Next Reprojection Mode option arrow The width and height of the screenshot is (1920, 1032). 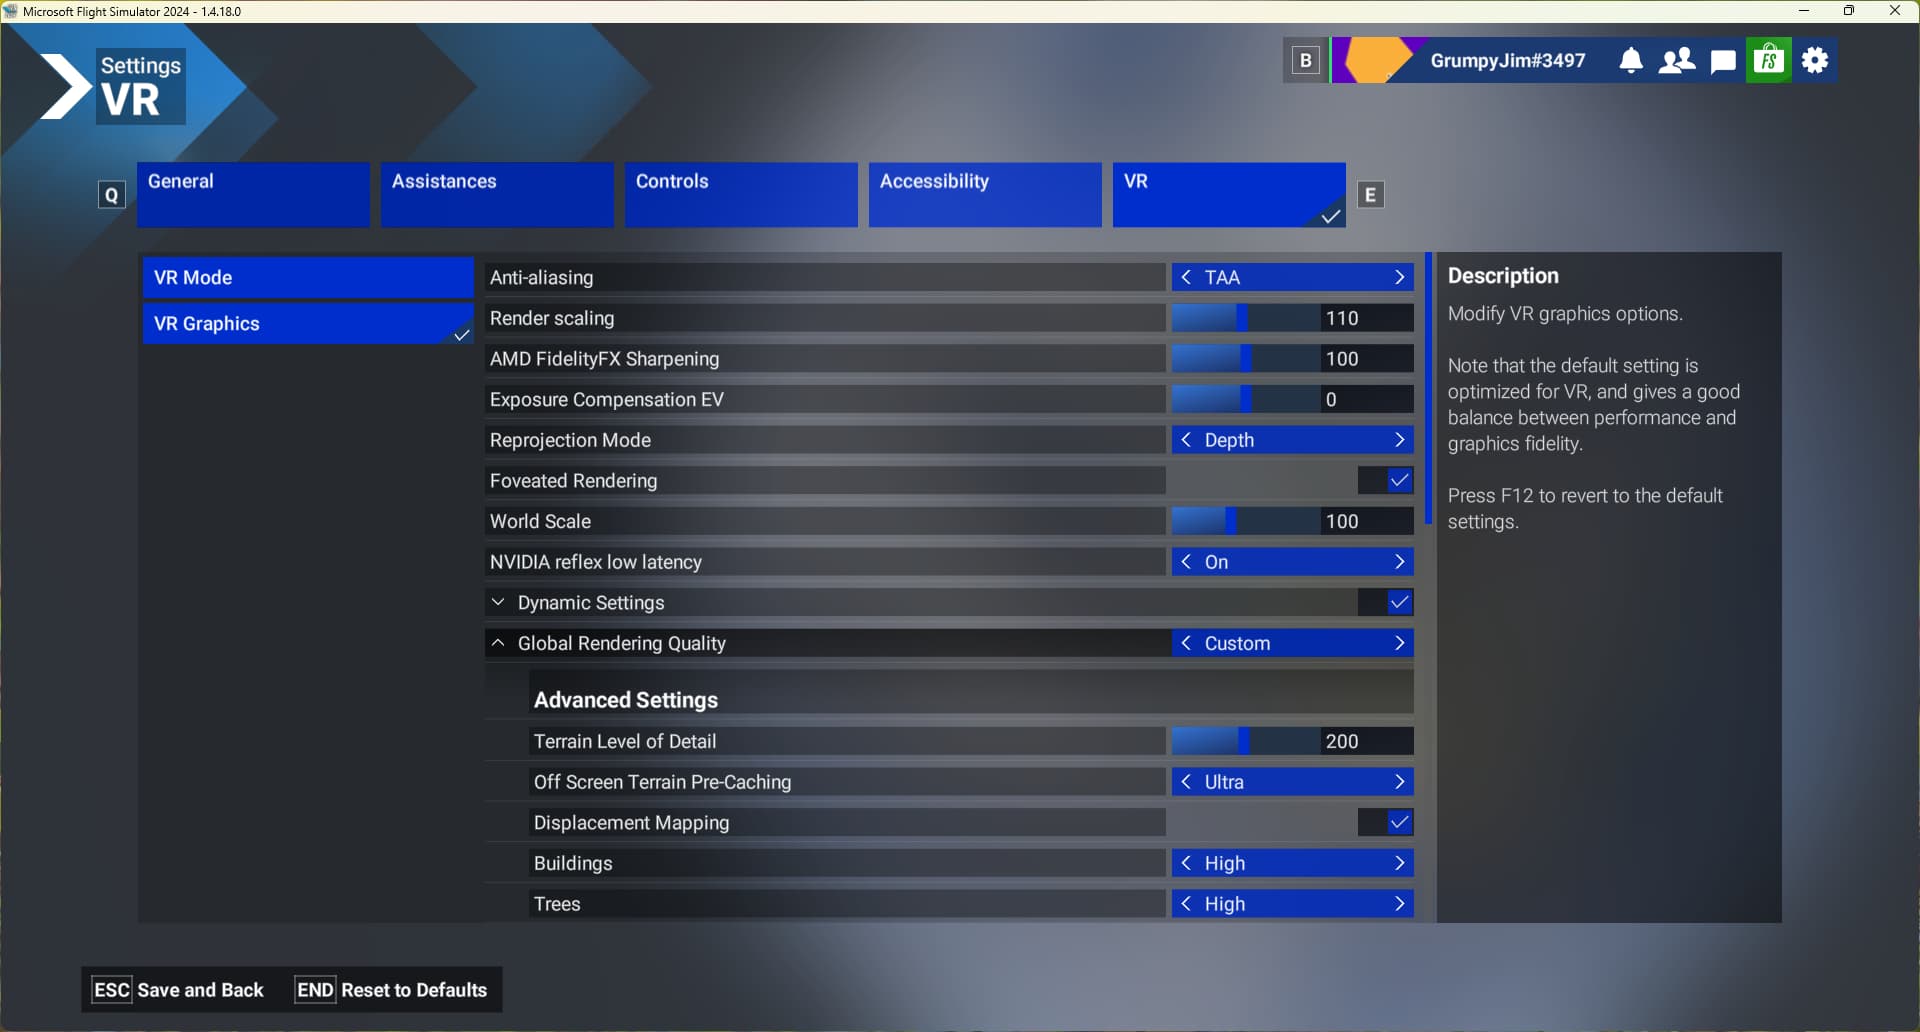click(1400, 440)
